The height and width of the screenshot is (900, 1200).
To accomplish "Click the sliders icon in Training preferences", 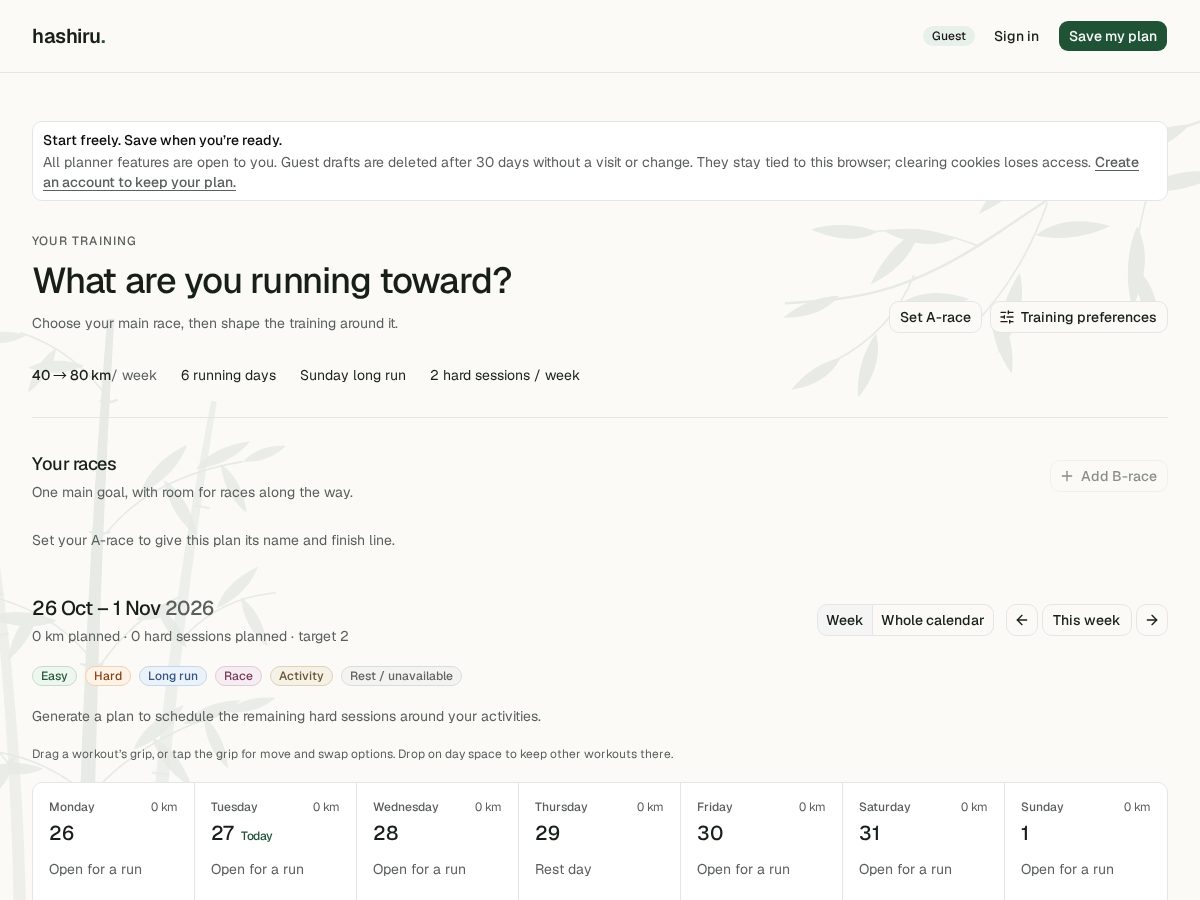I will 1007,317.
